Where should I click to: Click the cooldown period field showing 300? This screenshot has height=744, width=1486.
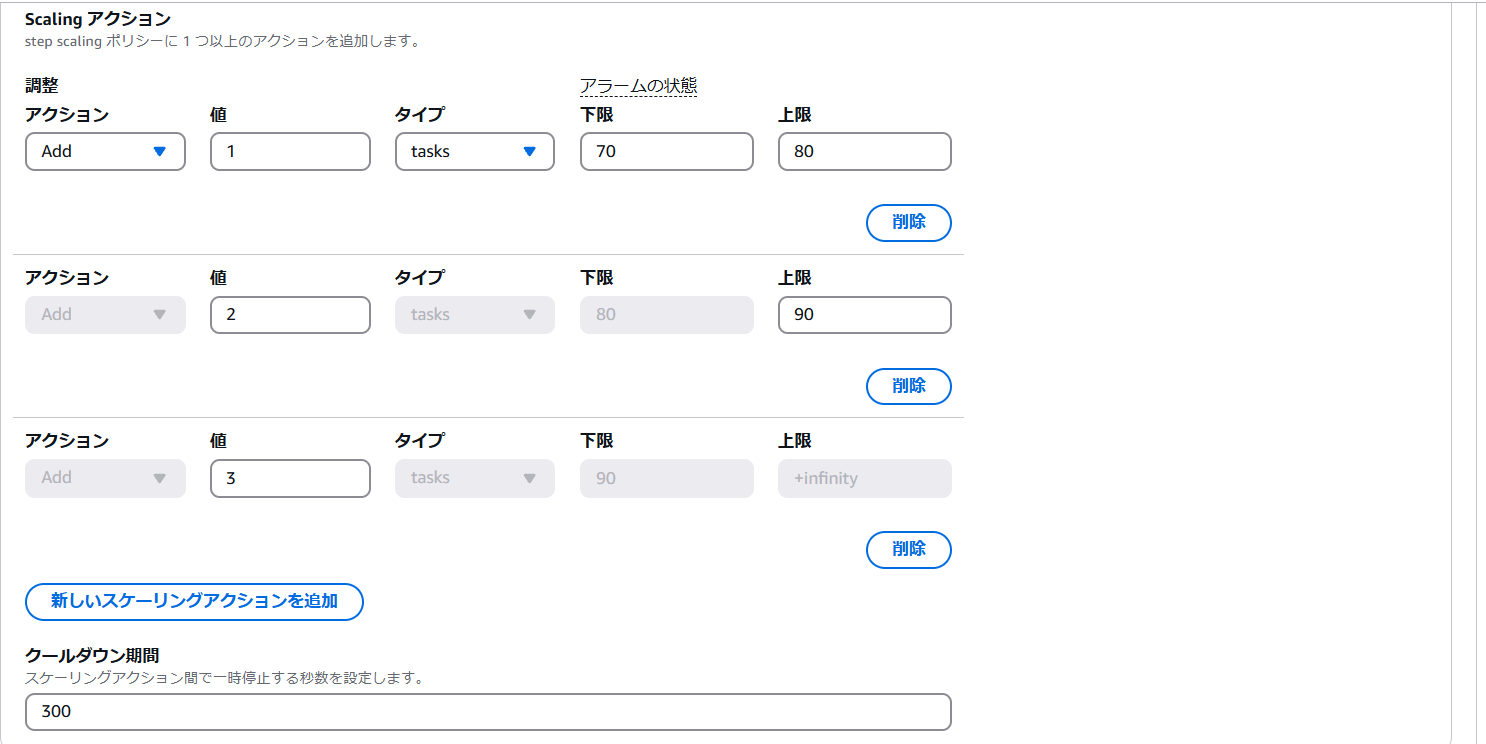[x=488, y=712]
